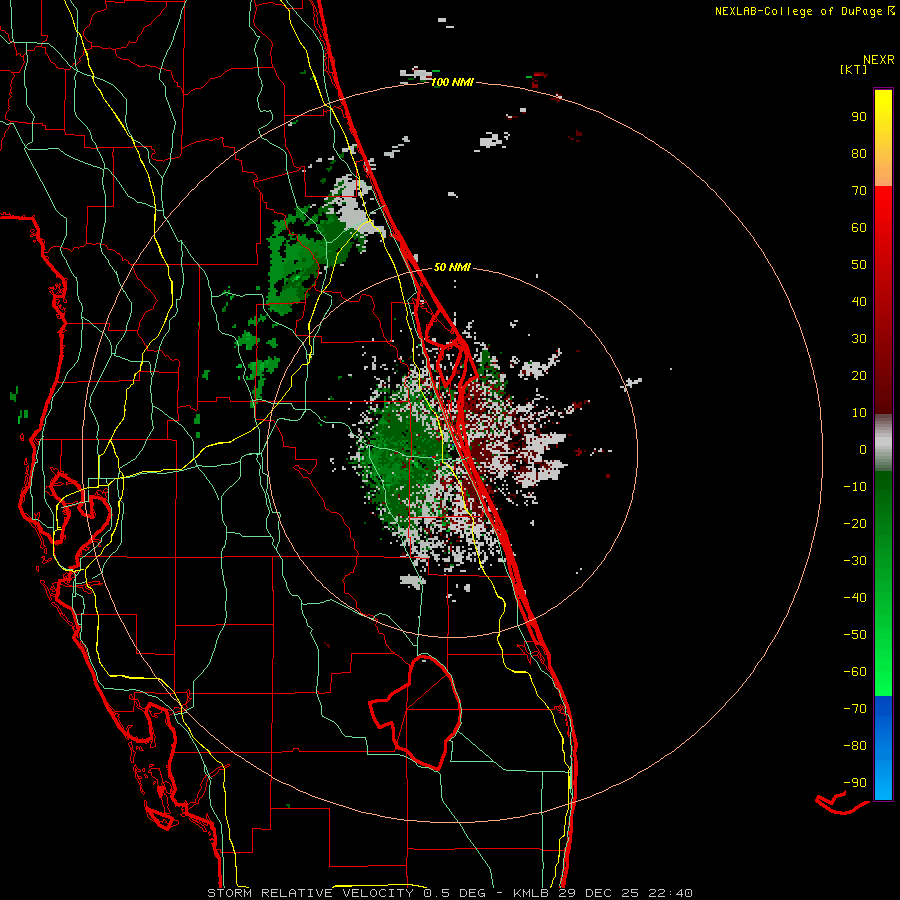Click the -70 value on the velocity scale
Viewport: 900px width, 900px height.
(x=855, y=709)
